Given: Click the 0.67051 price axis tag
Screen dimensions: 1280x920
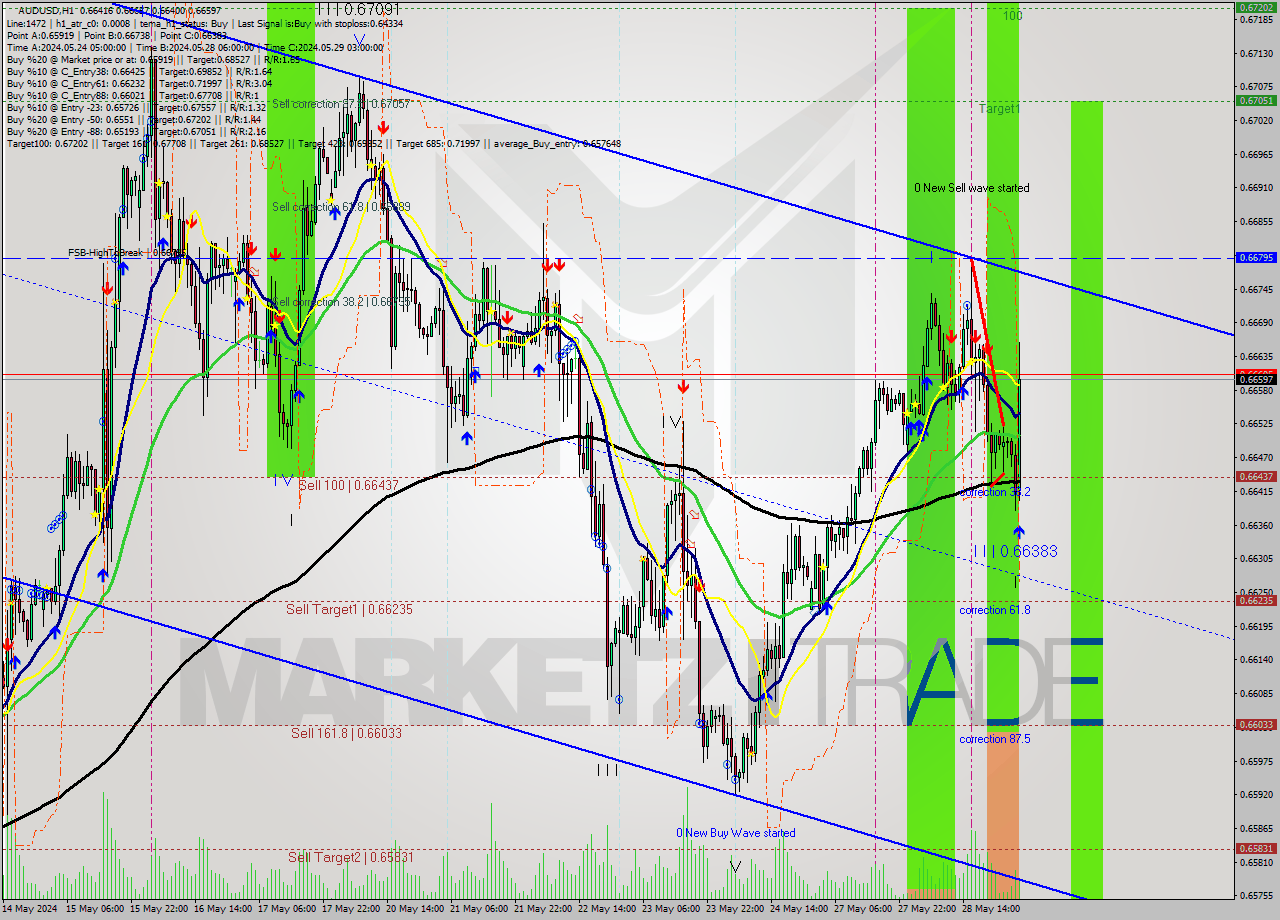Looking at the screenshot, I should (1255, 100).
